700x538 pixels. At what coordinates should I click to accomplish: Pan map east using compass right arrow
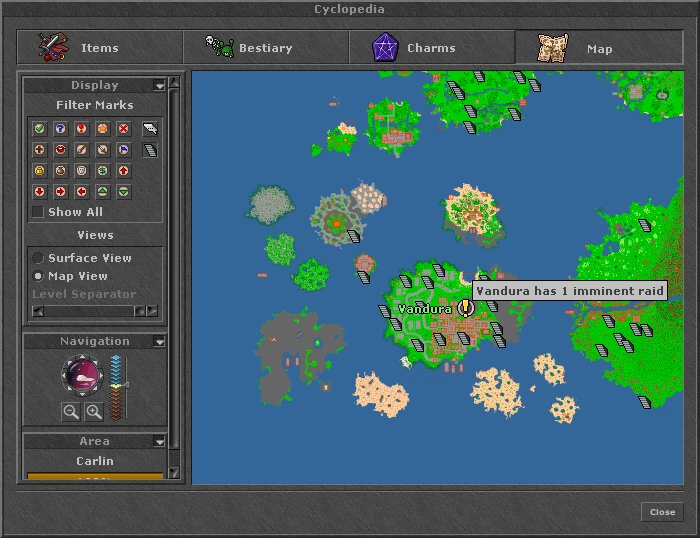(101, 376)
